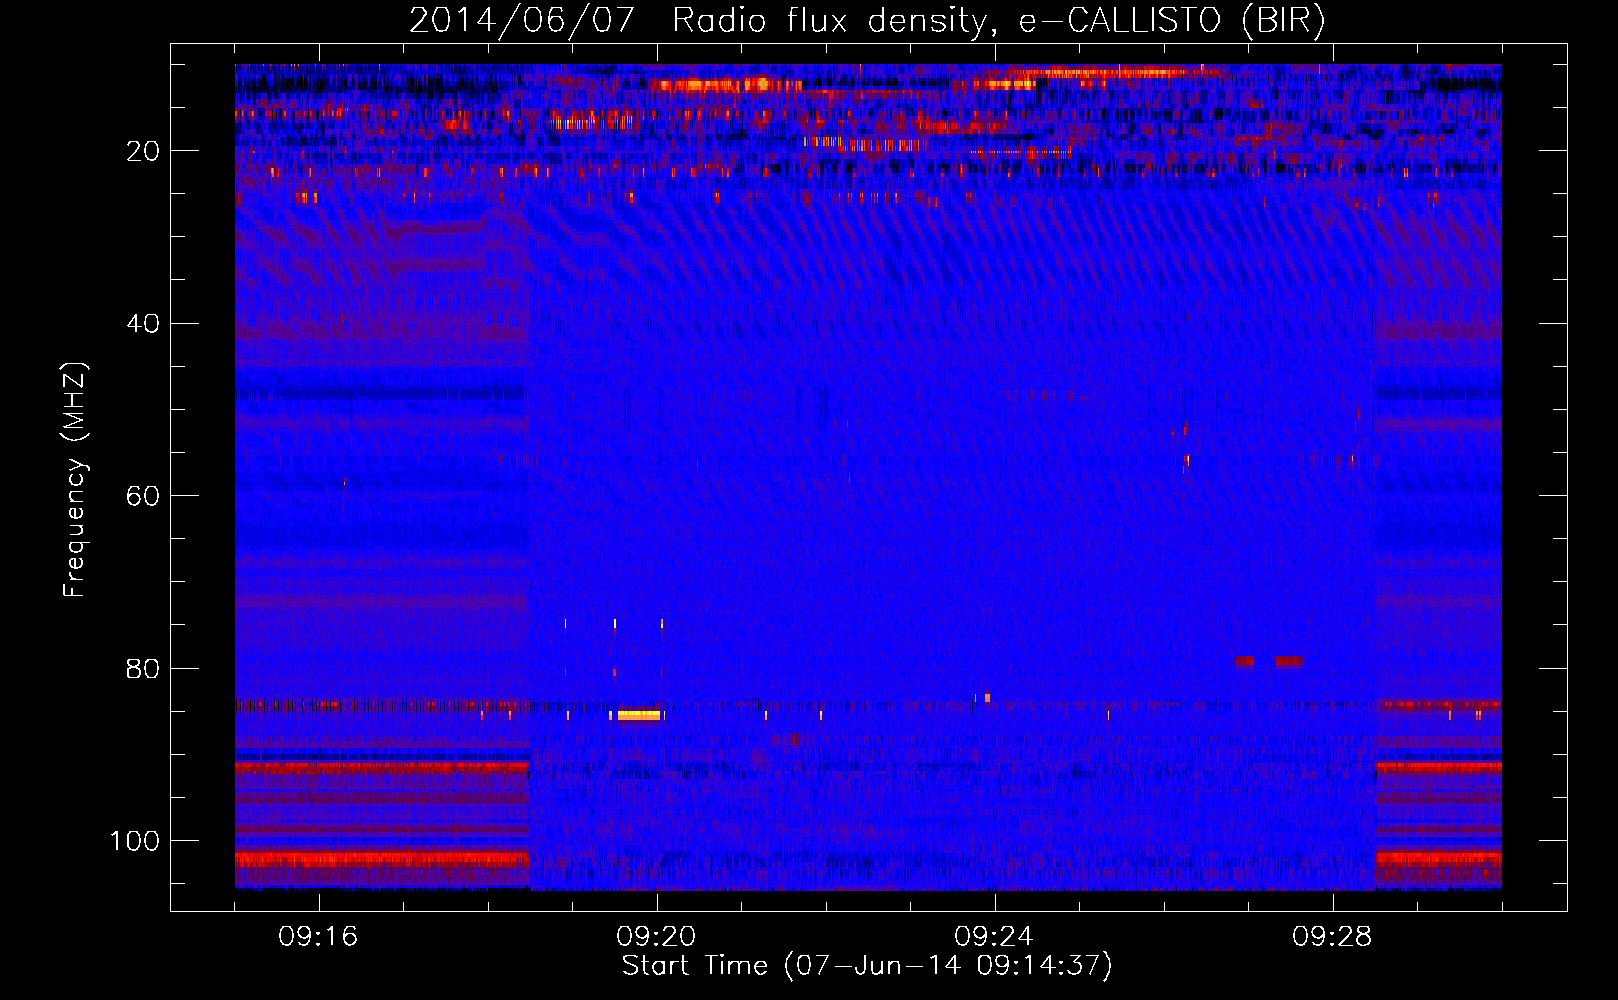Click the dark red blocks near 79 MHz
This screenshot has height=1000, width=1618.
point(1269,661)
